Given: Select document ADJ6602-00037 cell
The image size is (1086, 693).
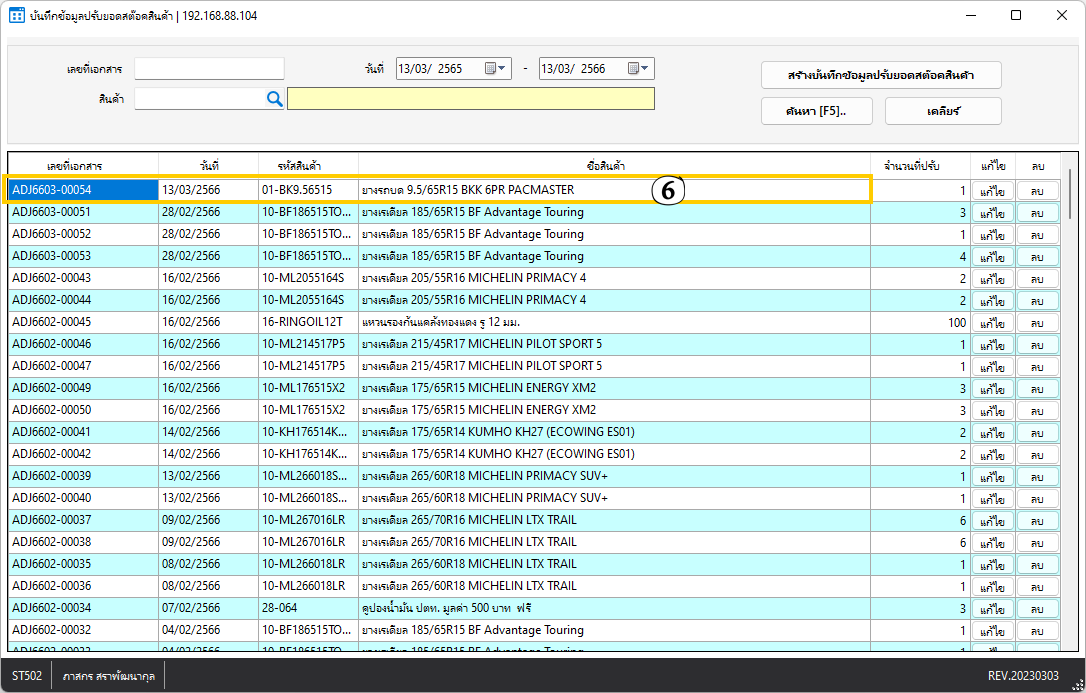Looking at the screenshot, I should pos(83,520).
